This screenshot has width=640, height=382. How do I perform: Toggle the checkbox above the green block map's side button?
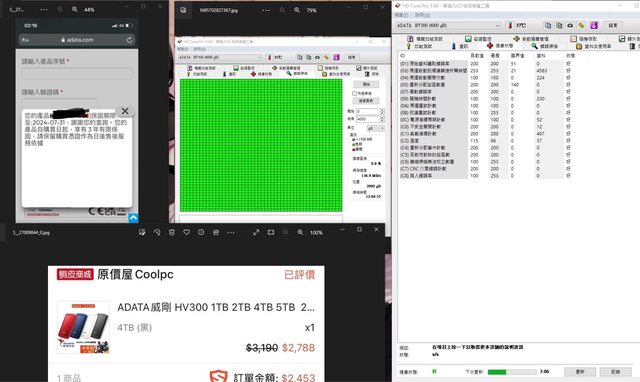[355, 93]
